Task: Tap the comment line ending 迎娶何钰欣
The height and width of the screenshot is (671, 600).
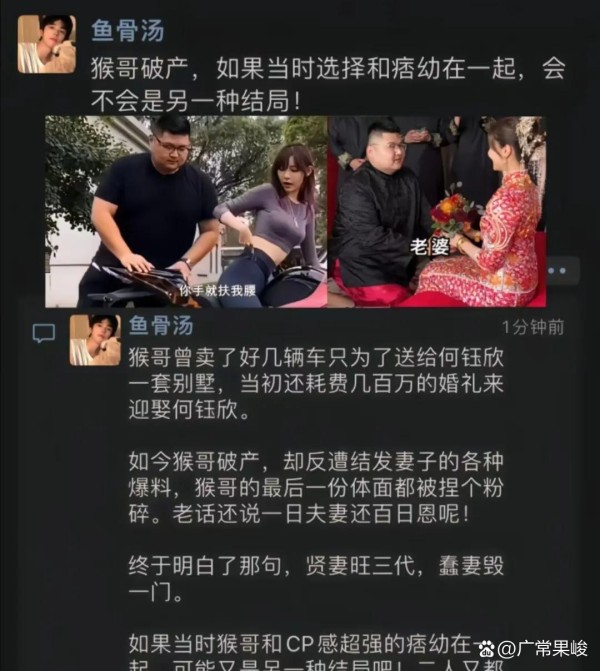Action: pyautogui.click(x=189, y=410)
